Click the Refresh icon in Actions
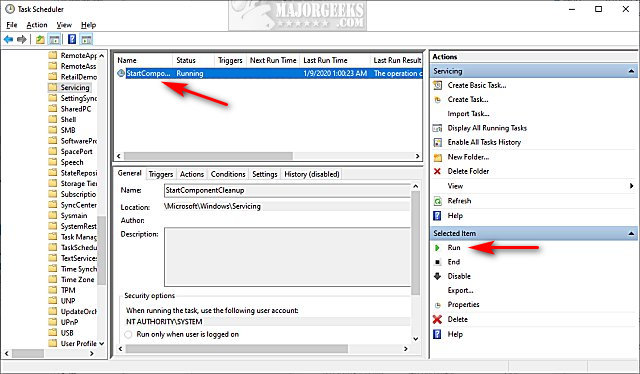 tap(438, 201)
